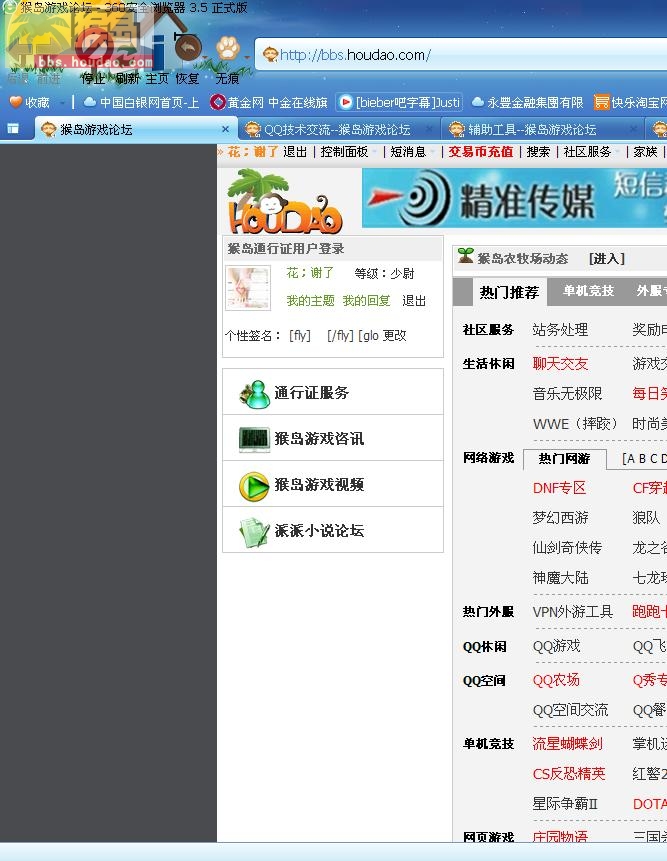Click 更改 to edit the signature

pyautogui.click(x=394, y=336)
